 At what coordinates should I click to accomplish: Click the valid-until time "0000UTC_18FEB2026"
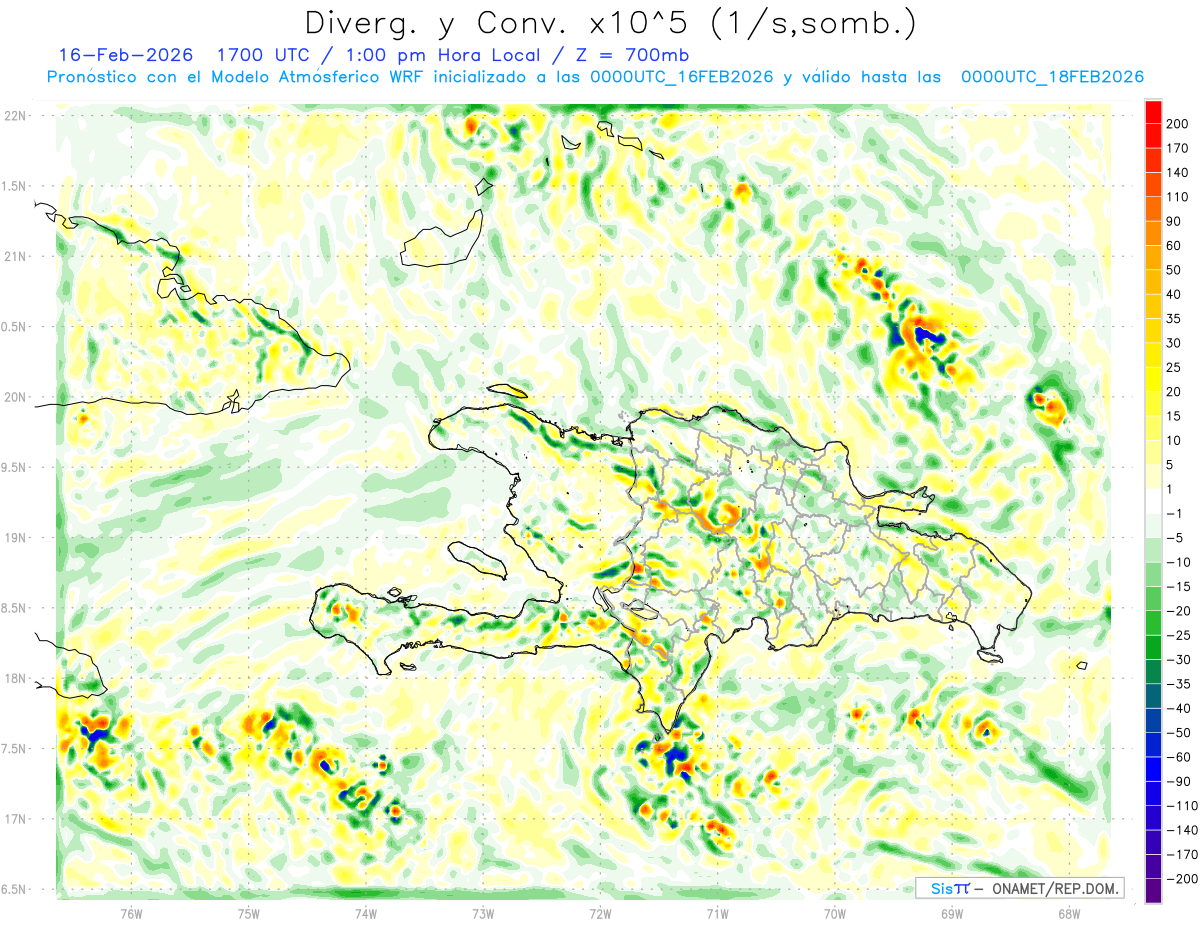click(x=1052, y=77)
